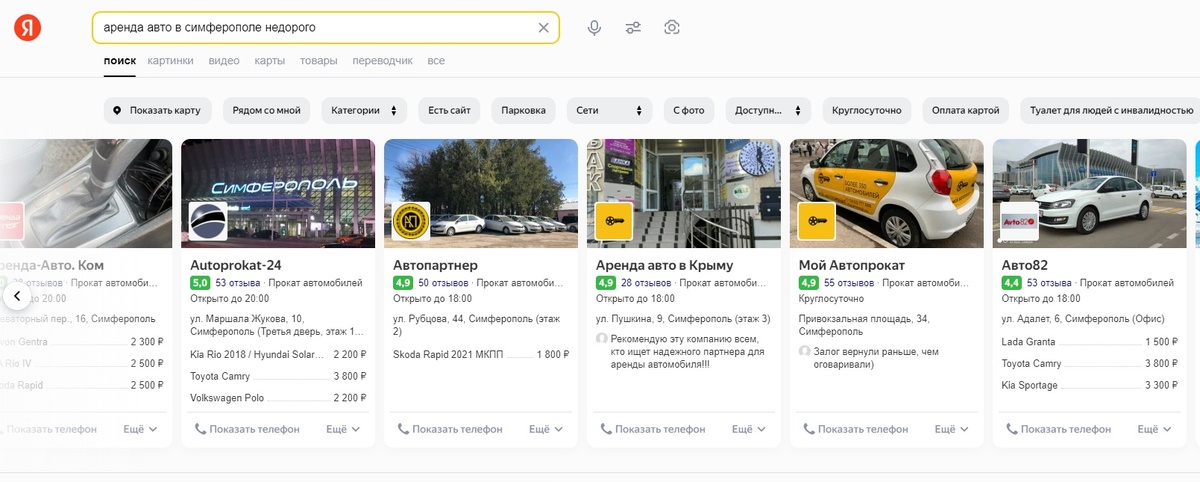The width and height of the screenshot is (1200, 482).
Task: Open Мой Автопрокат yellow car photo
Action: (887, 193)
